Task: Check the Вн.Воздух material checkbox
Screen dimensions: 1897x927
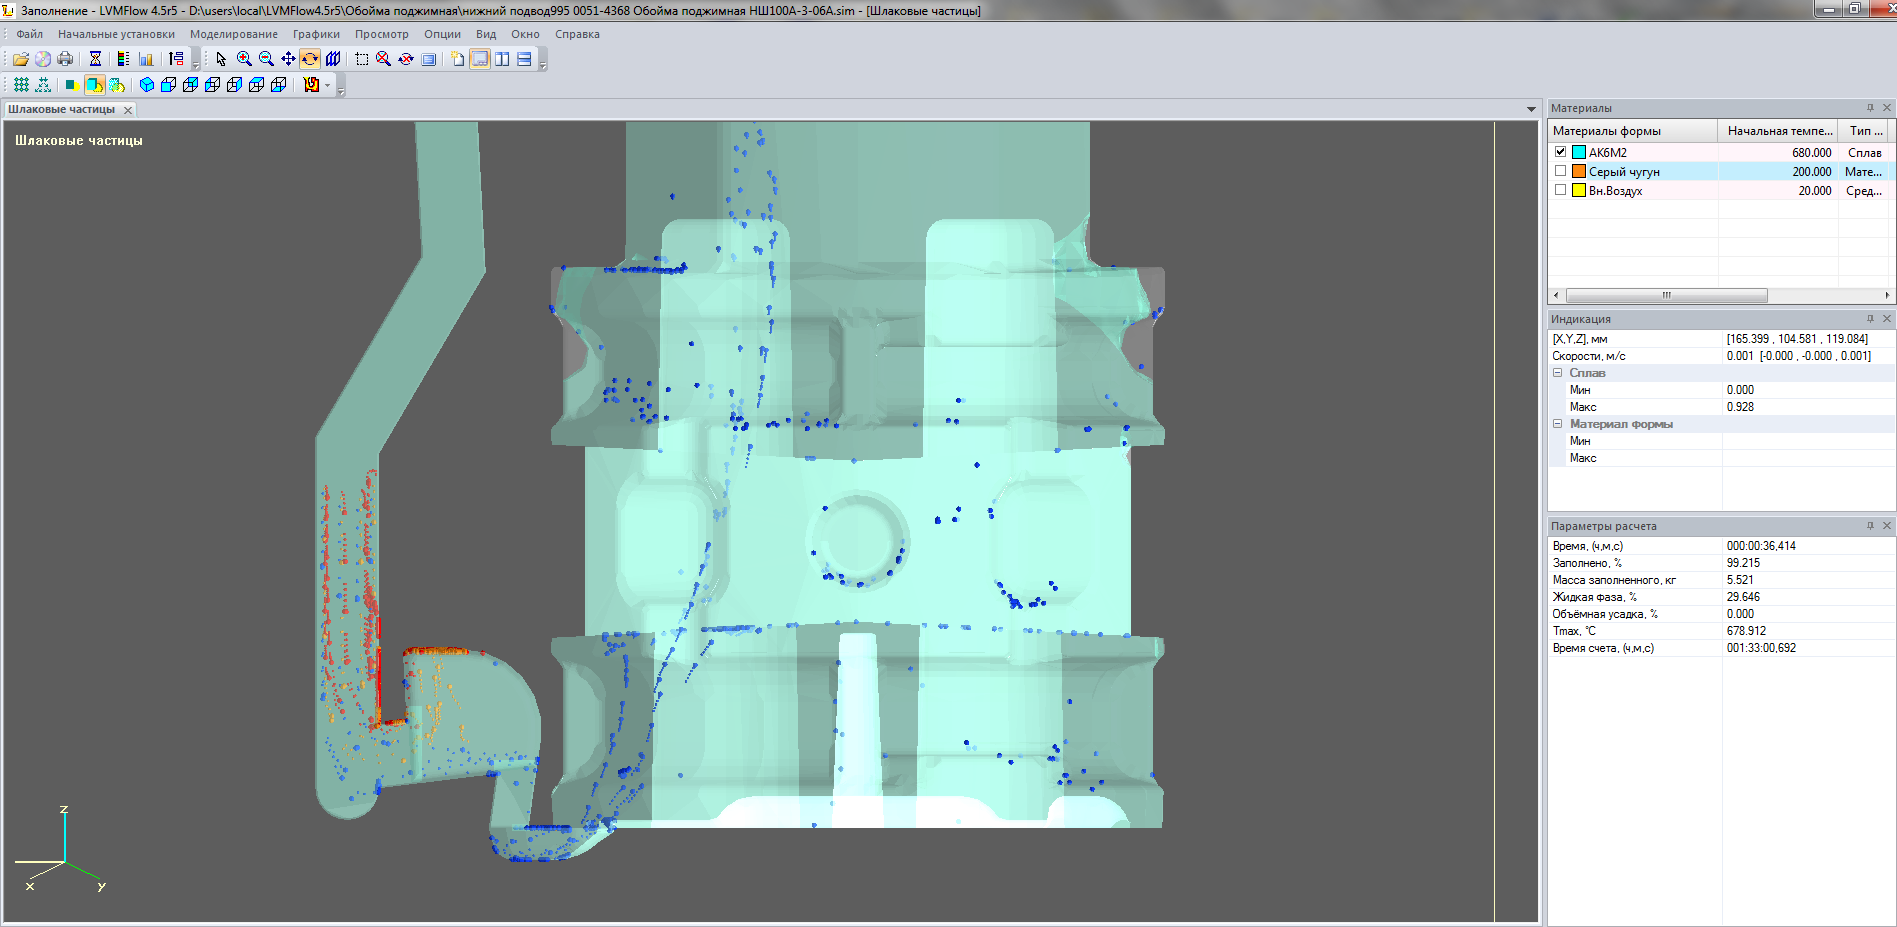Action: [x=1560, y=190]
